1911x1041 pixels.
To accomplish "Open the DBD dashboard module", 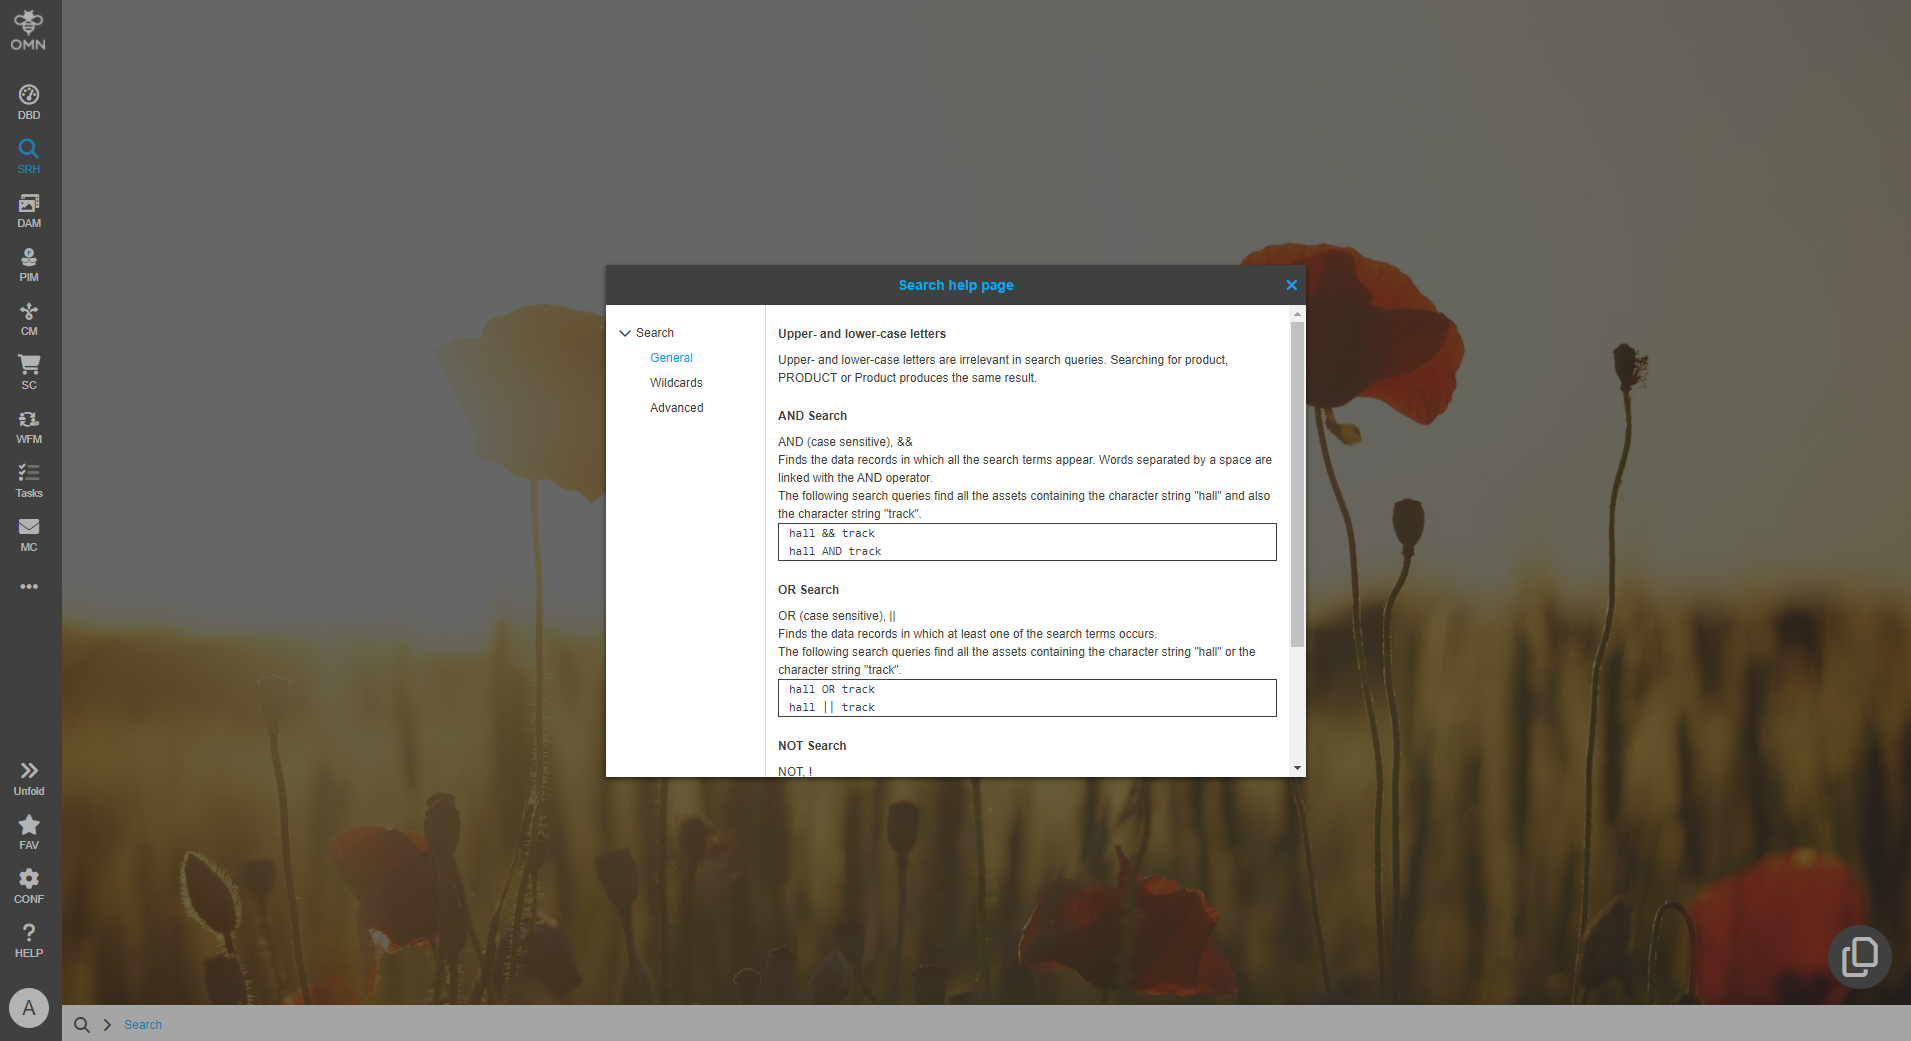I will (28, 99).
